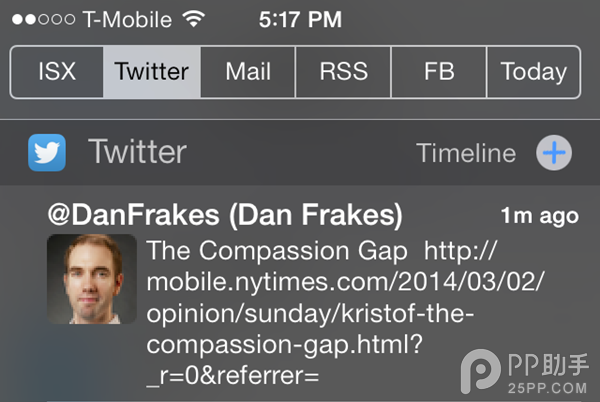Switch to the Mail tab
This screenshot has height=402, width=600.
point(248,72)
